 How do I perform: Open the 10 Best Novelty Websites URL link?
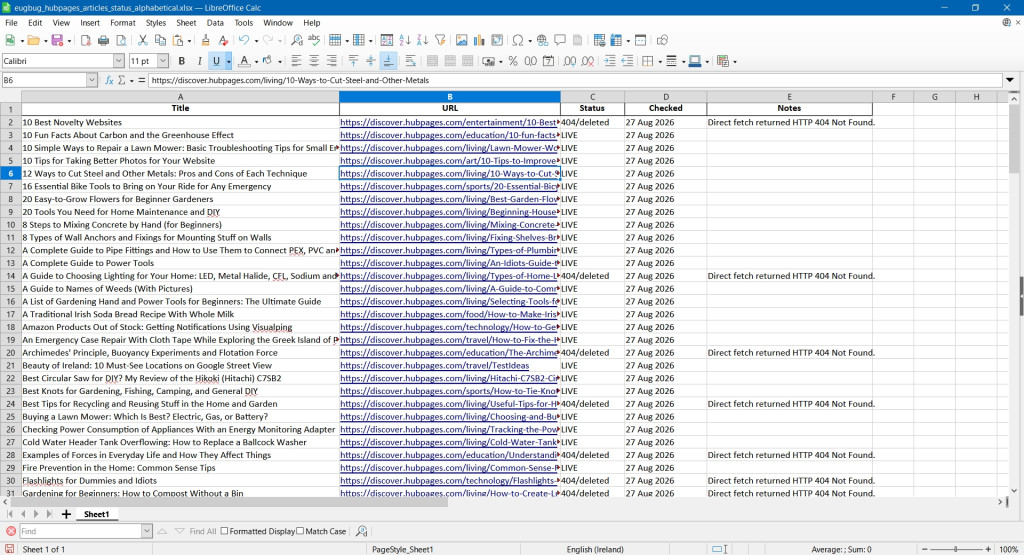coord(449,122)
